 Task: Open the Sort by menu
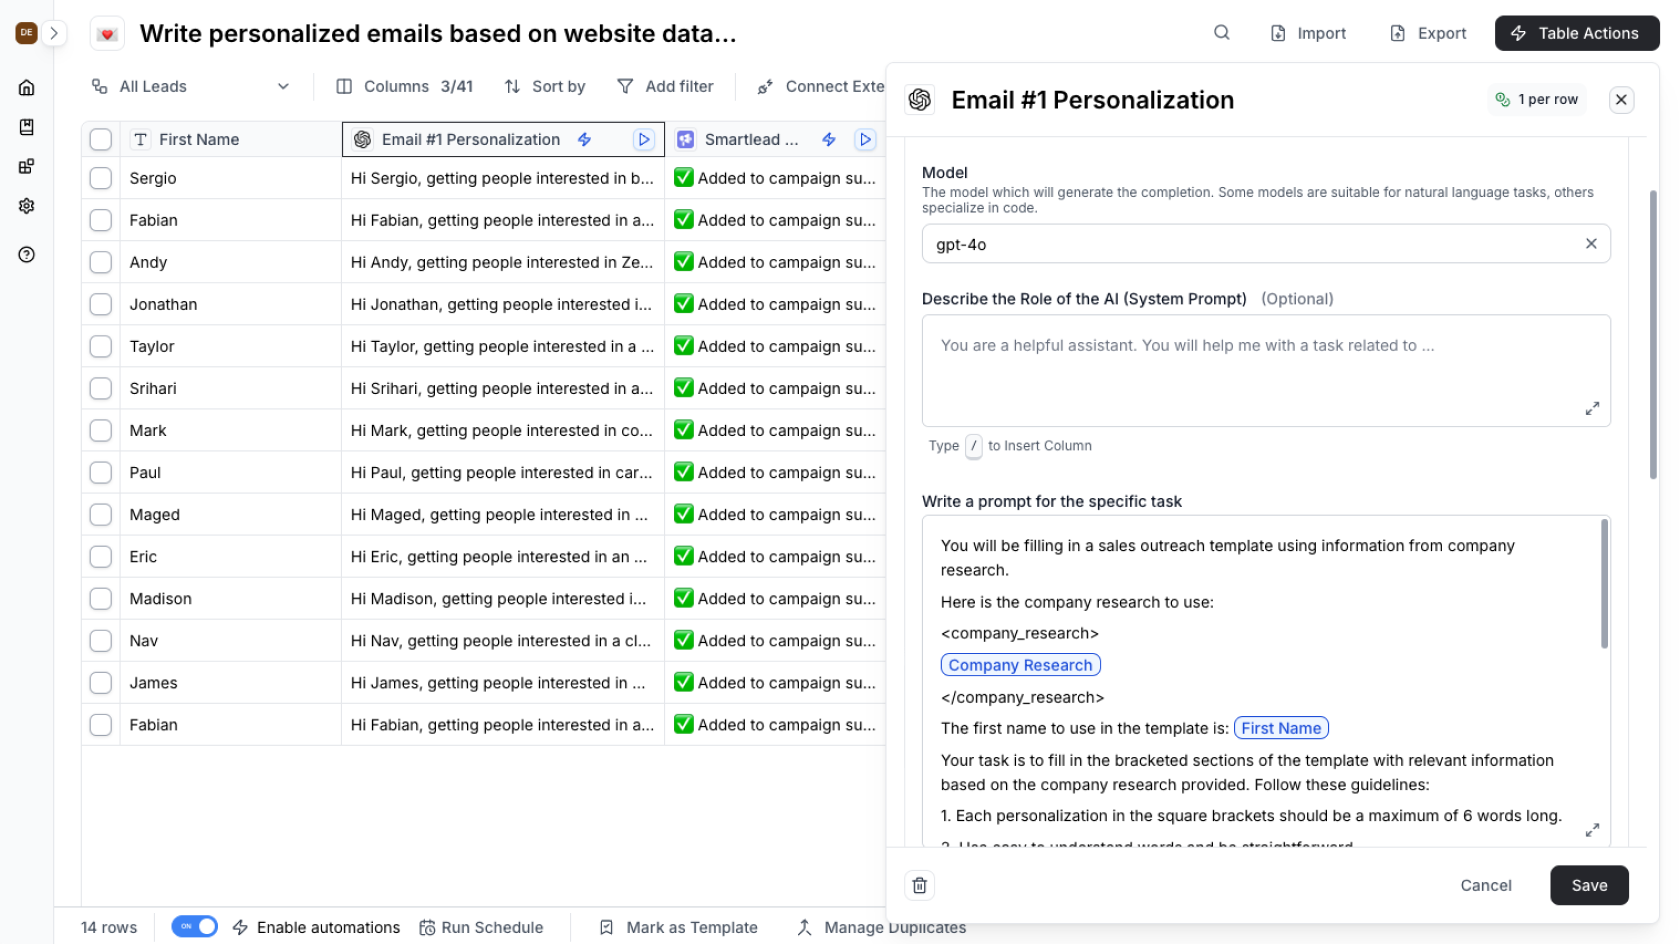pyautogui.click(x=545, y=87)
